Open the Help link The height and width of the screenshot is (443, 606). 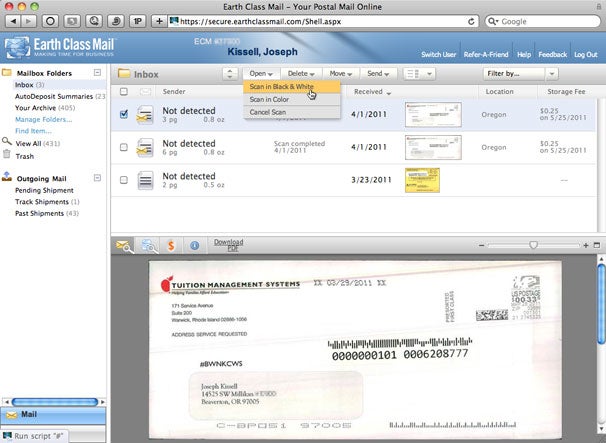(524, 55)
